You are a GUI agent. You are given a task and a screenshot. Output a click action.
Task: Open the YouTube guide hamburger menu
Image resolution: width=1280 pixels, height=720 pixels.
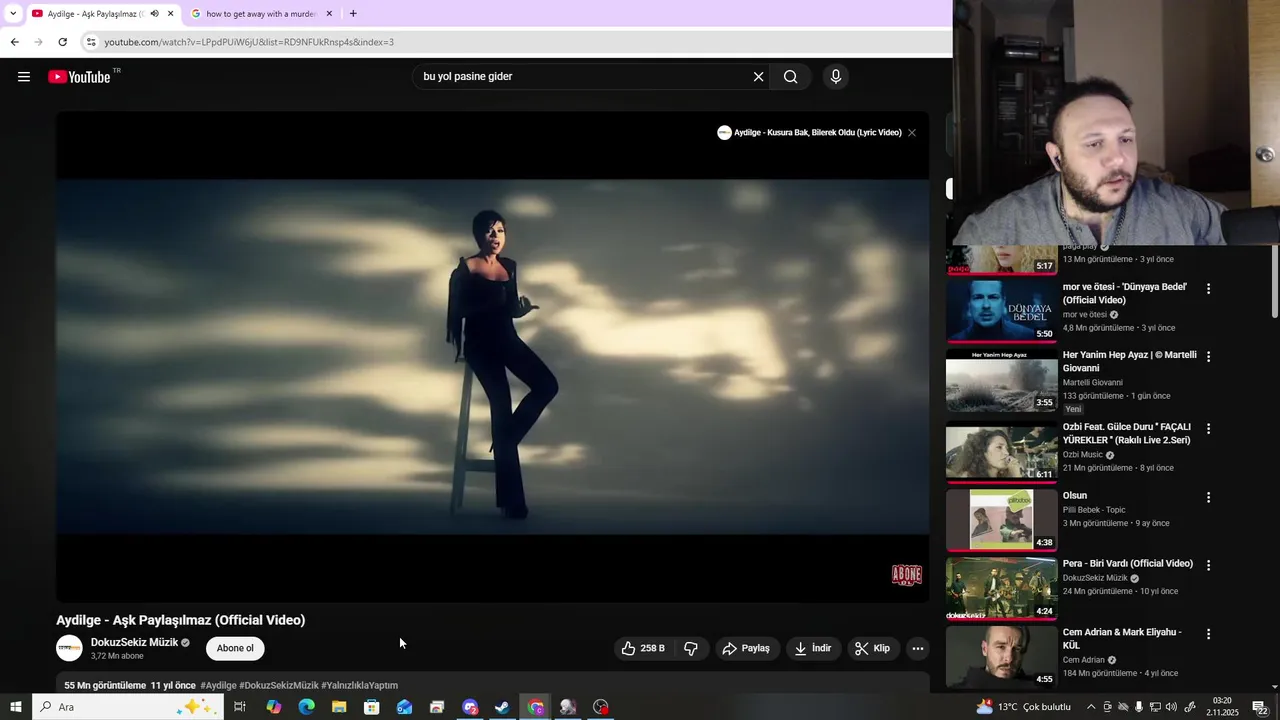click(24, 77)
